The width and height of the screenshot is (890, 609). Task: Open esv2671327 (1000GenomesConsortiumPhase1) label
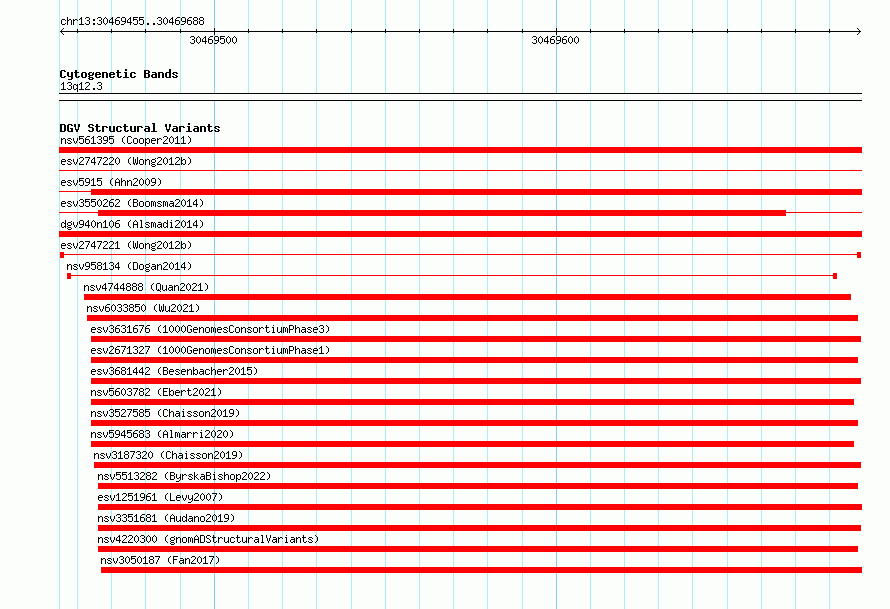pos(210,350)
